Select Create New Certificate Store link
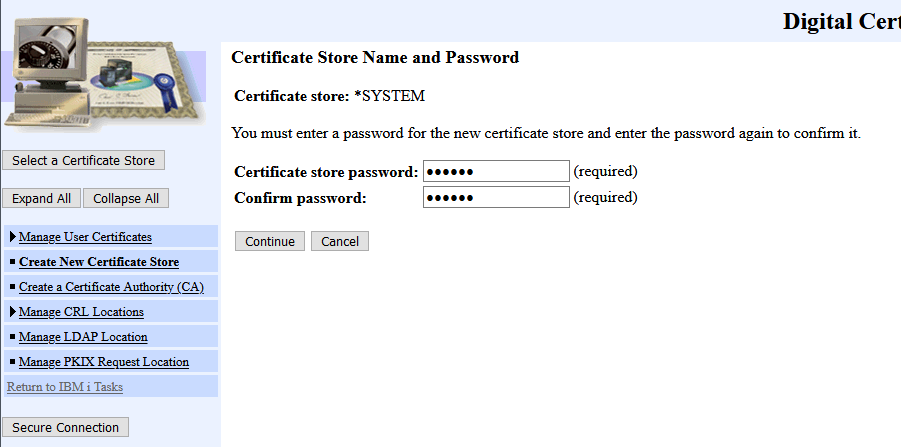 coord(98,262)
